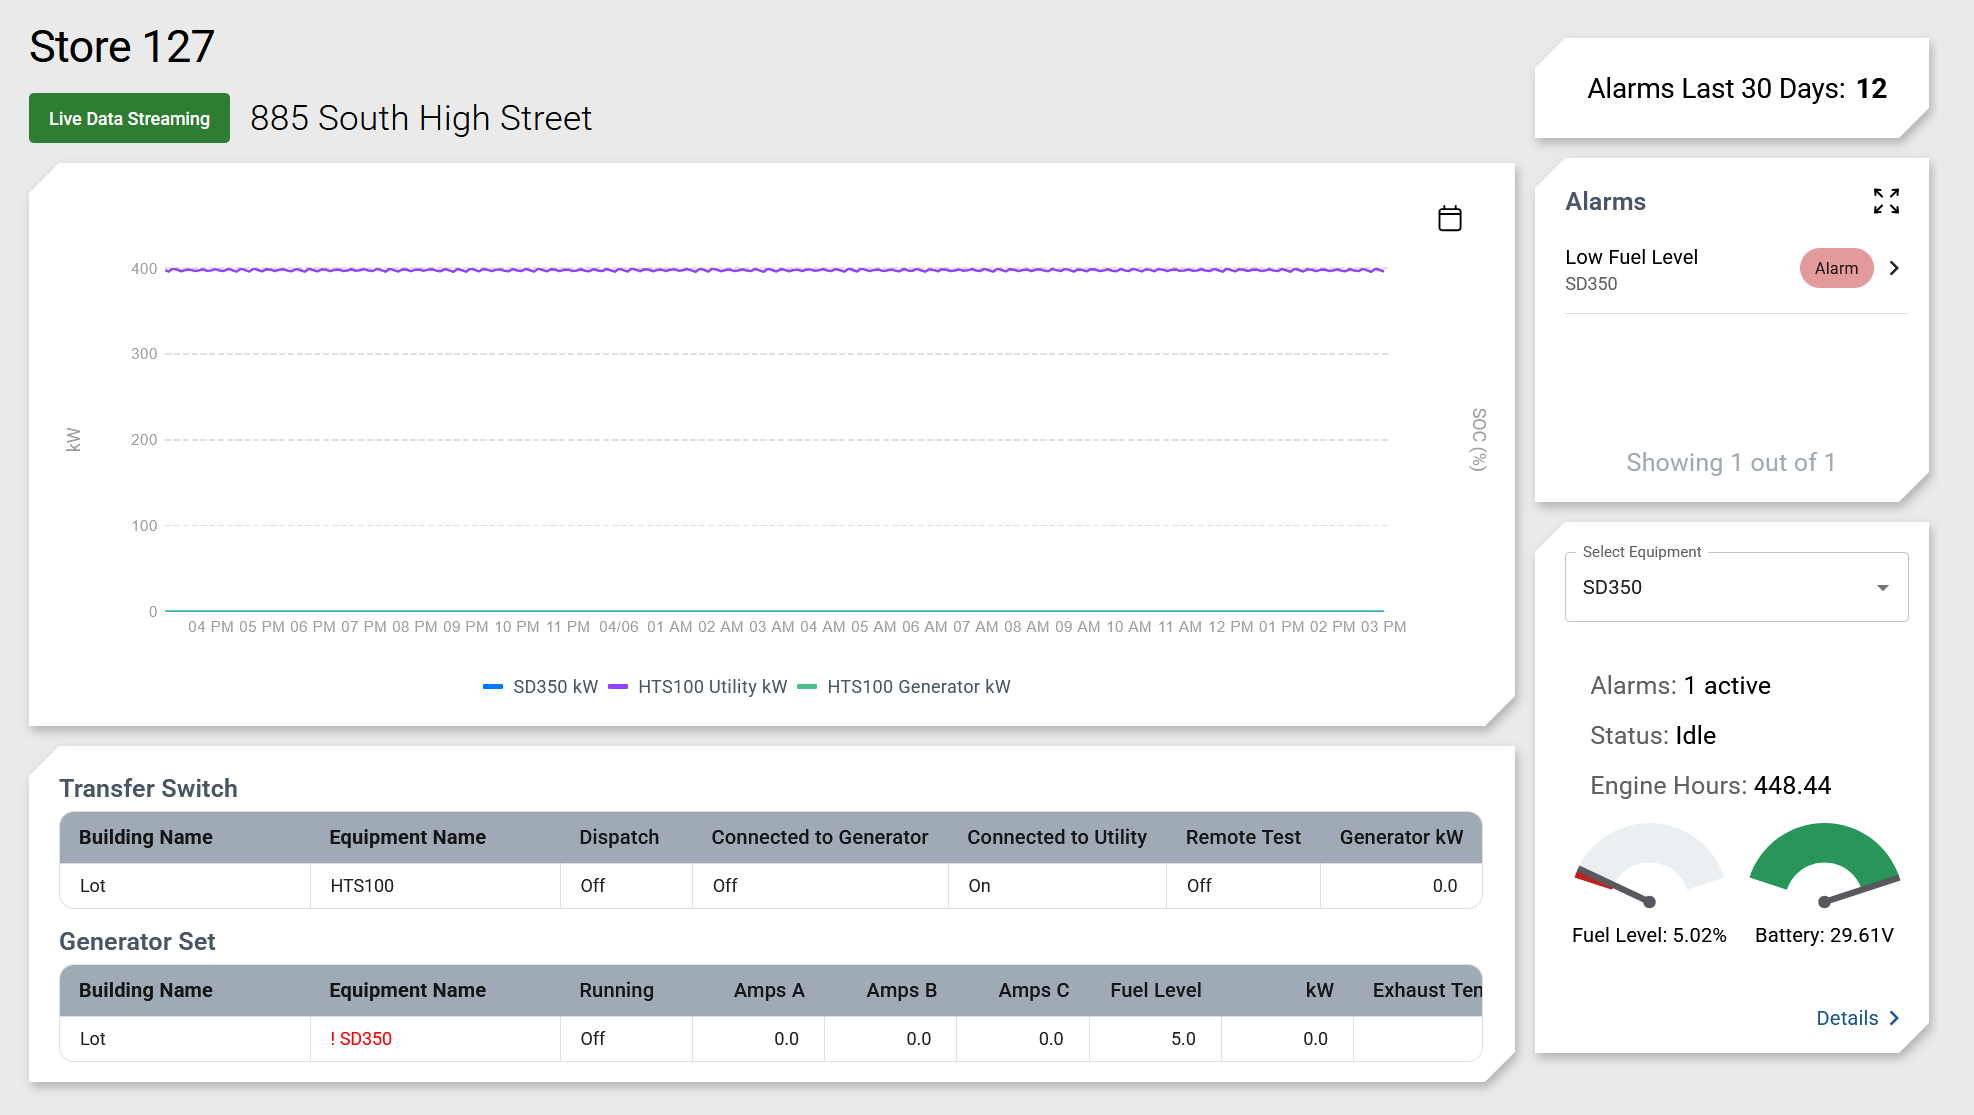Expand the Low Fuel Level alarm row
This screenshot has height=1115, width=1974.
click(1680, 269)
